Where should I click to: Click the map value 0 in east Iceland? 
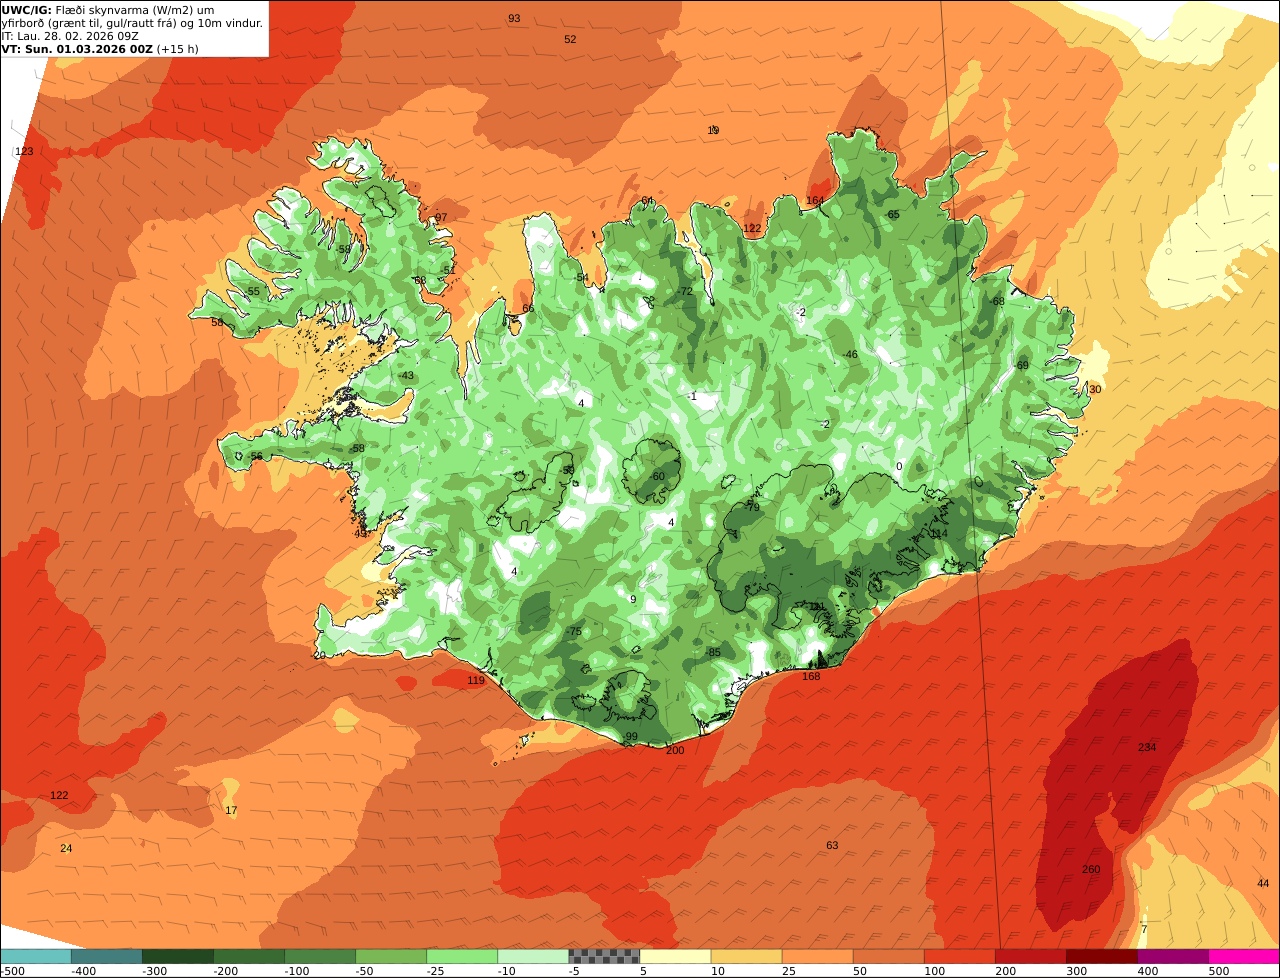tap(899, 466)
